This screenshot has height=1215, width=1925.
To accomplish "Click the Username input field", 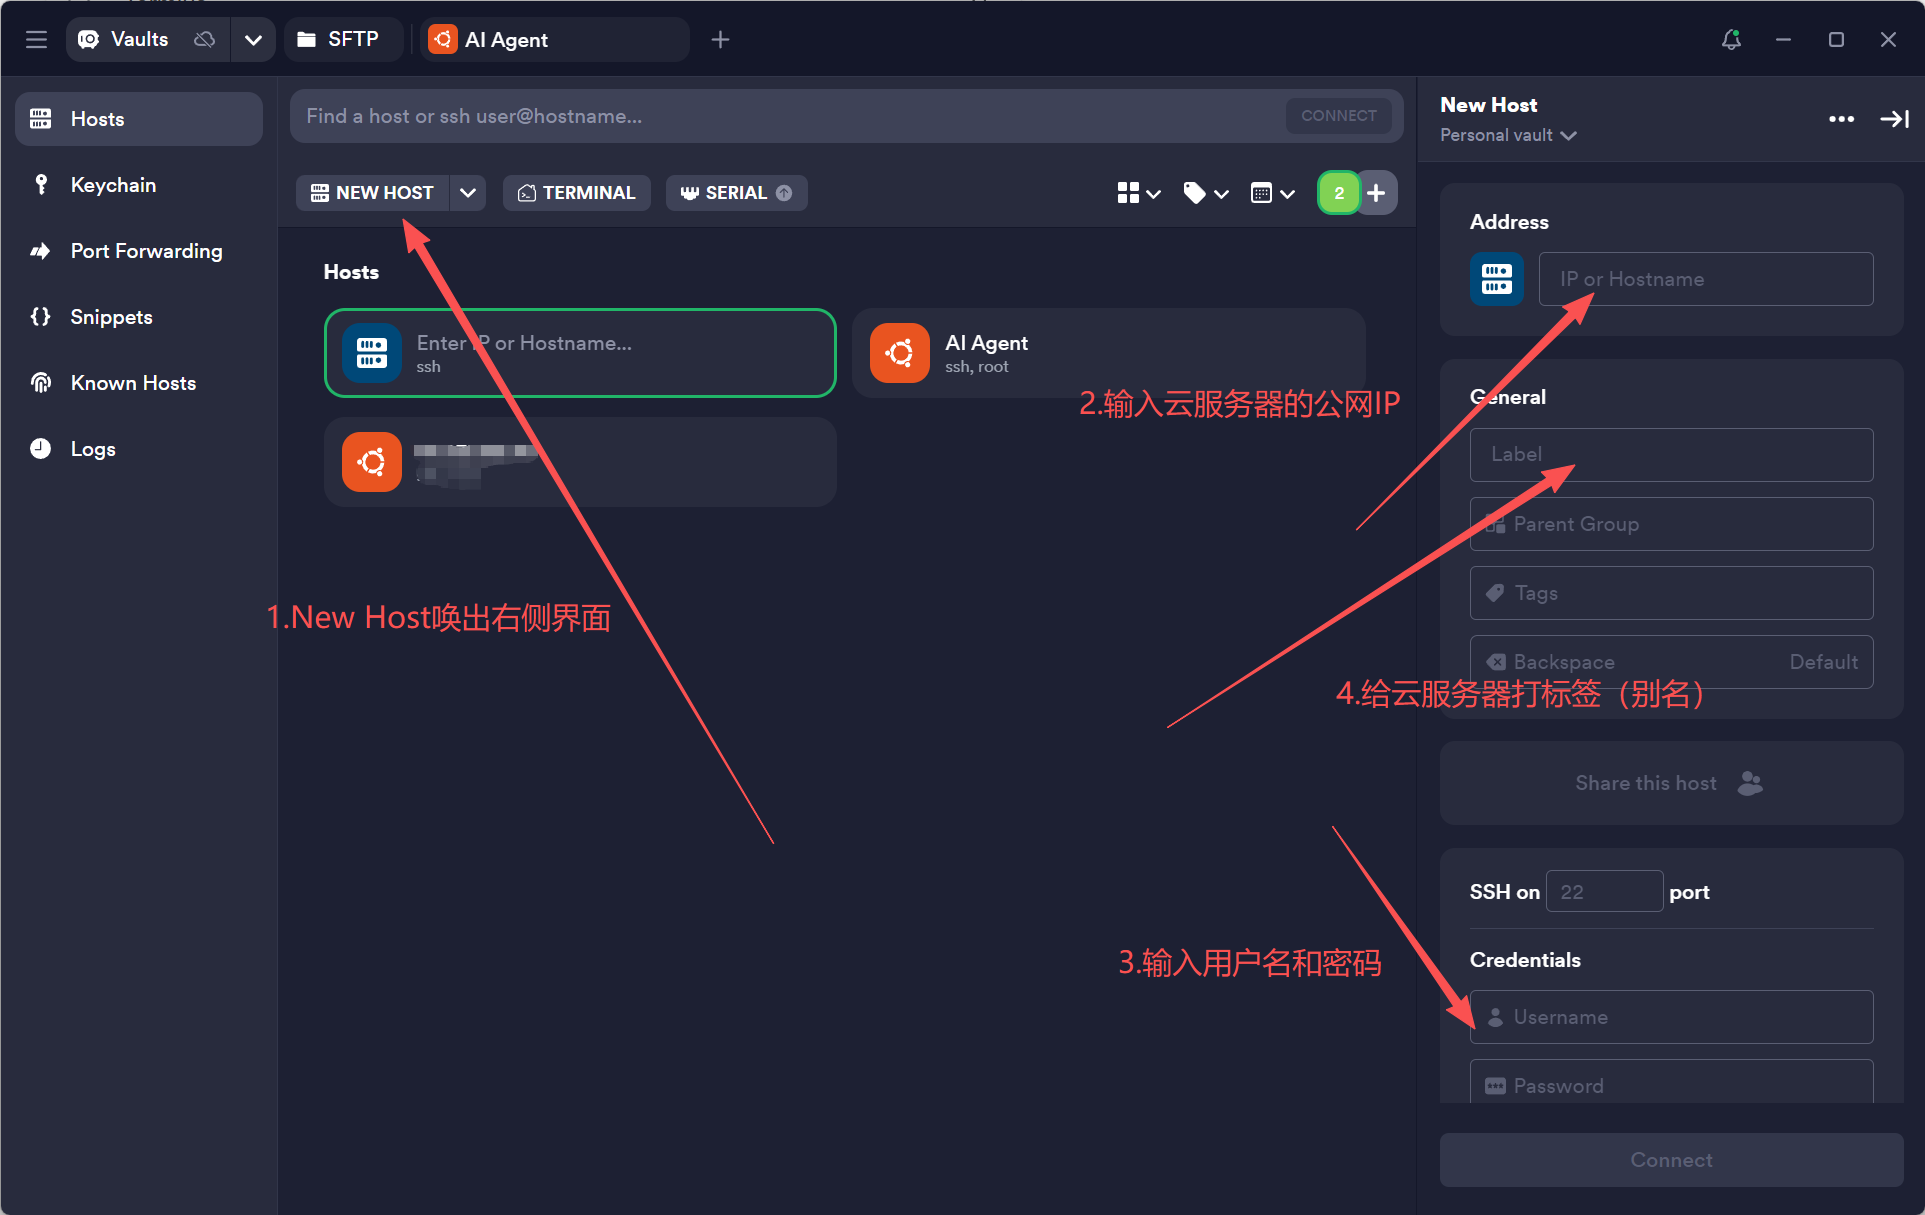I will [x=1671, y=1017].
